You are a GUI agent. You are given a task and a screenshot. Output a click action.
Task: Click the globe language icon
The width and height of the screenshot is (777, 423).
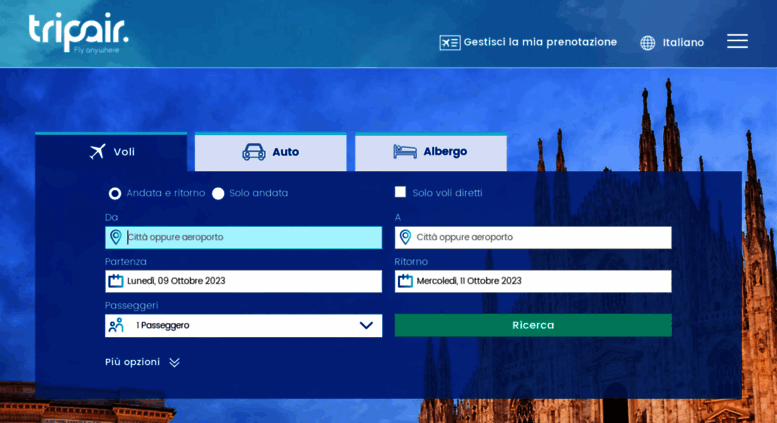click(648, 43)
